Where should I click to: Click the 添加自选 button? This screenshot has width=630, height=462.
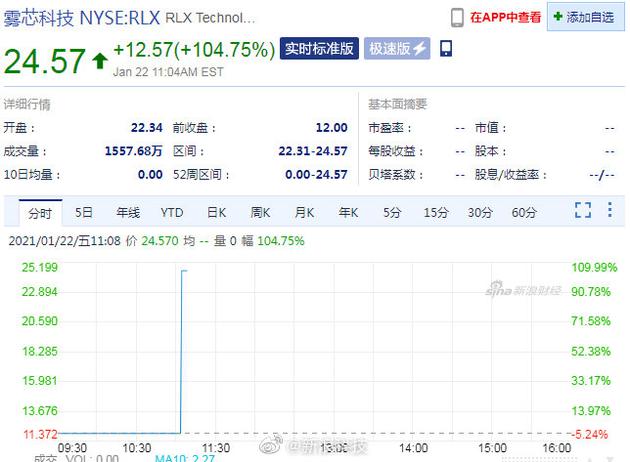pos(585,17)
